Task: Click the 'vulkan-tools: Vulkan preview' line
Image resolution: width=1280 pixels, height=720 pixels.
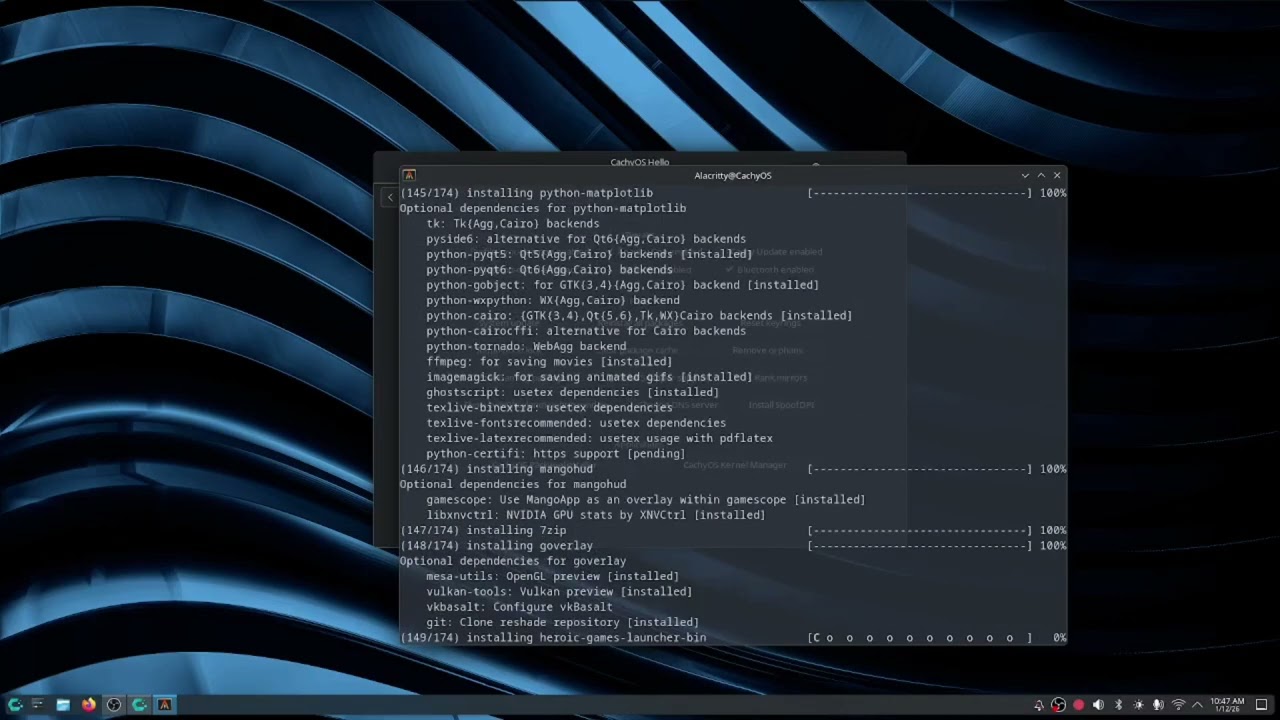Action: pos(559,592)
